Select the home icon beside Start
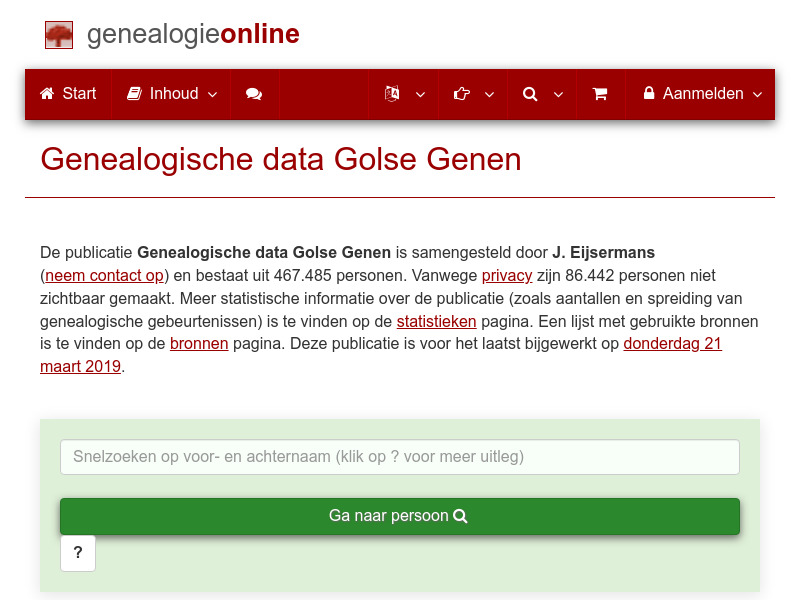The height and width of the screenshot is (600, 800). point(45,93)
